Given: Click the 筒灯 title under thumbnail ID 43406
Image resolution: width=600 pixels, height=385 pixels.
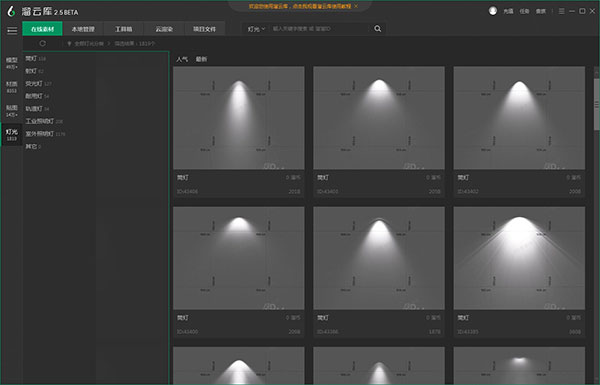Looking at the screenshot, I should [183, 178].
